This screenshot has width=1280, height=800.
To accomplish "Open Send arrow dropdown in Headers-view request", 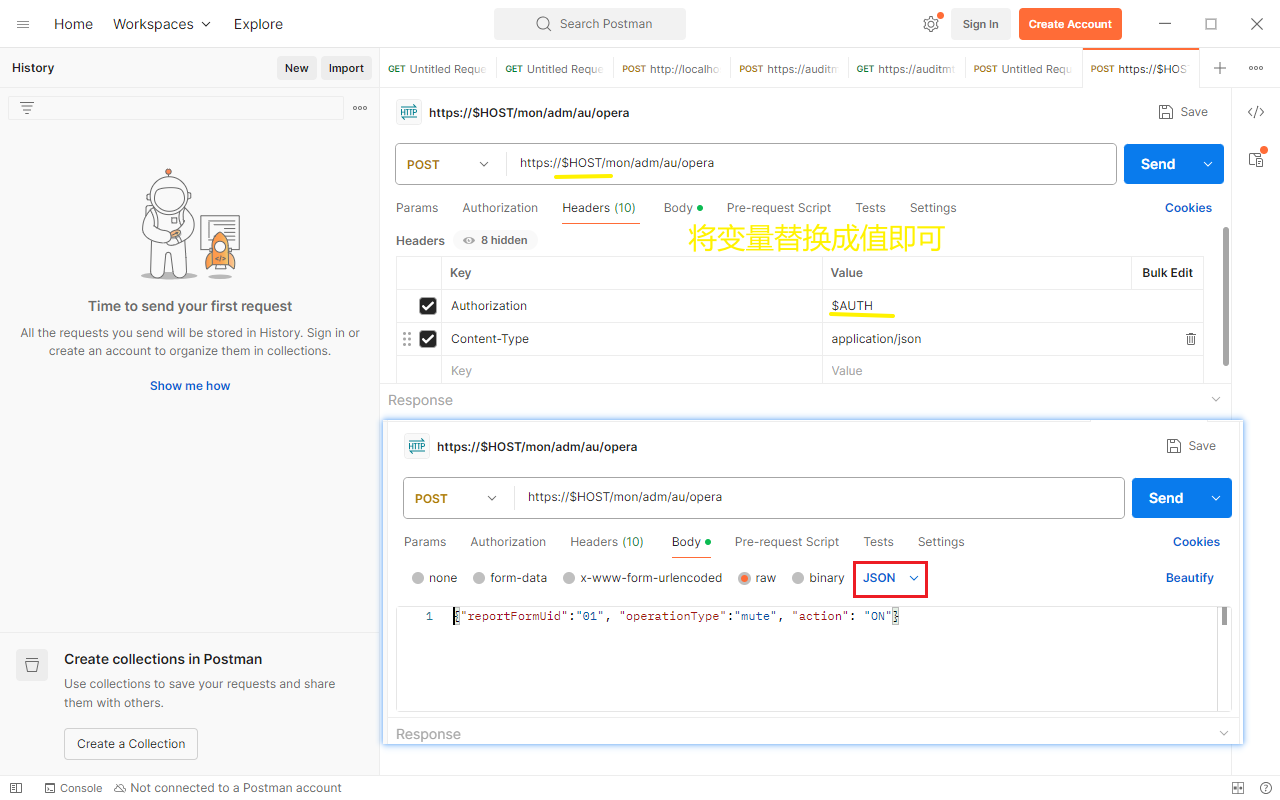I will click(1208, 164).
